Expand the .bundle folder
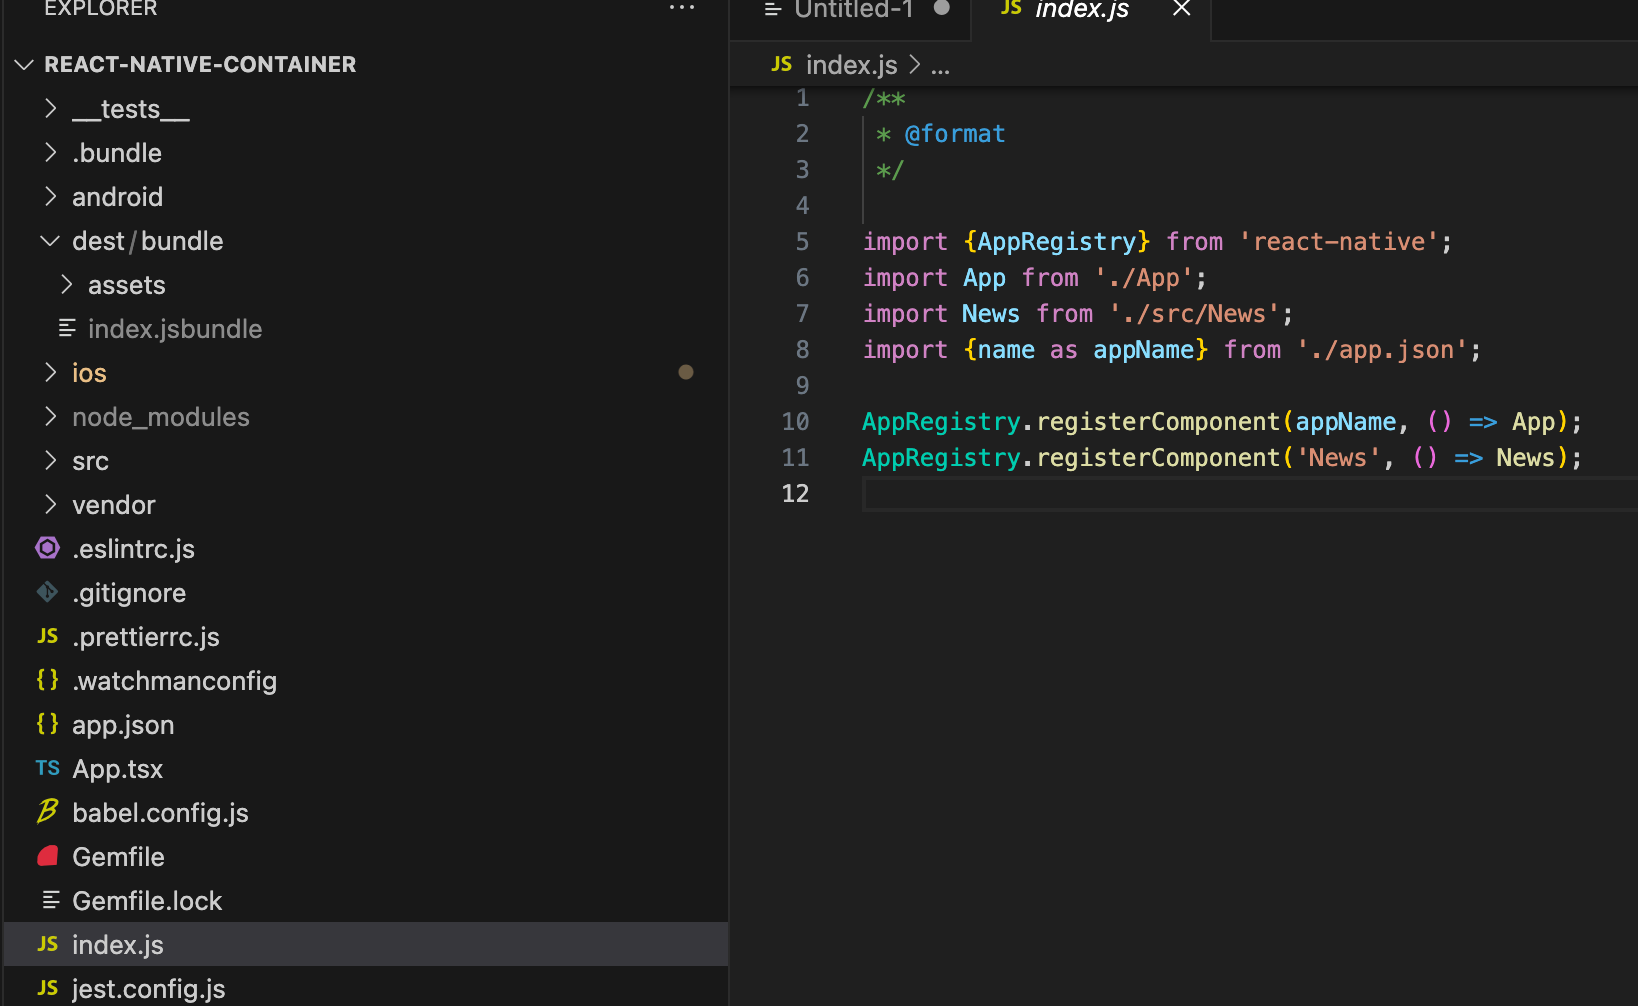1638x1006 pixels. (x=51, y=152)
